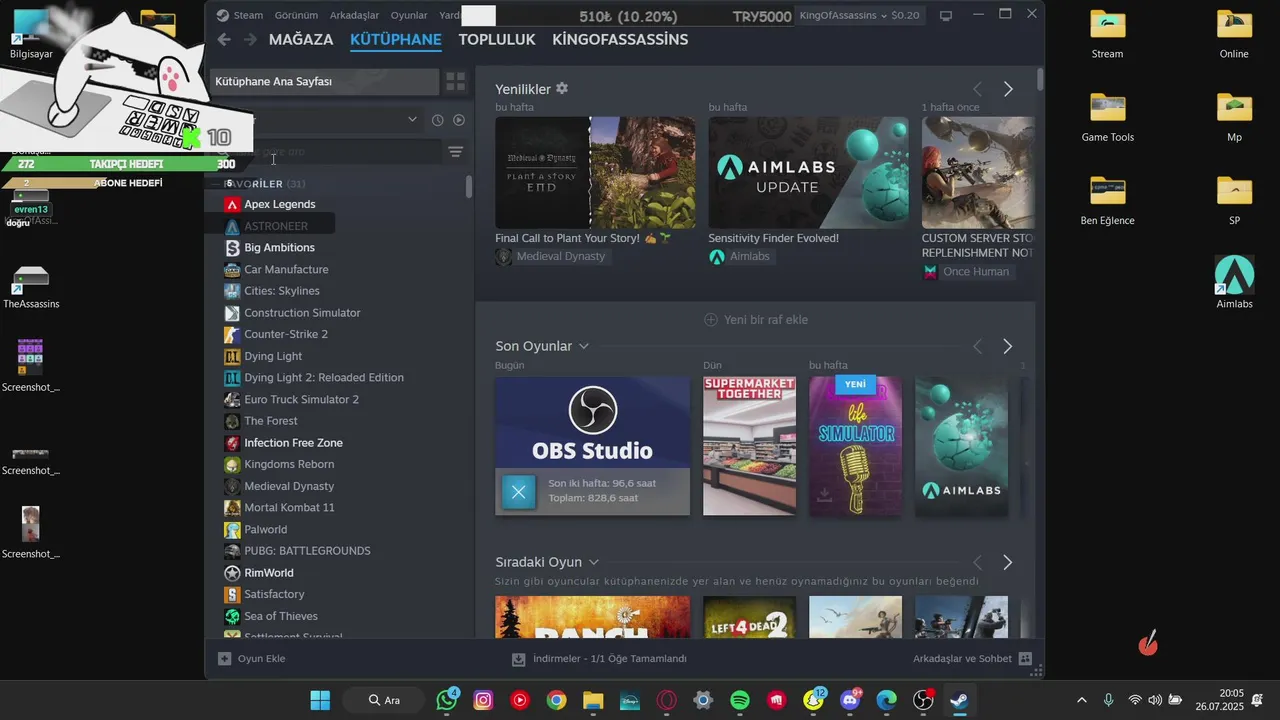Select Infection Free Zone in list
The width and height of the screenshot is (1280, 720).
click(x=293, y=442)
